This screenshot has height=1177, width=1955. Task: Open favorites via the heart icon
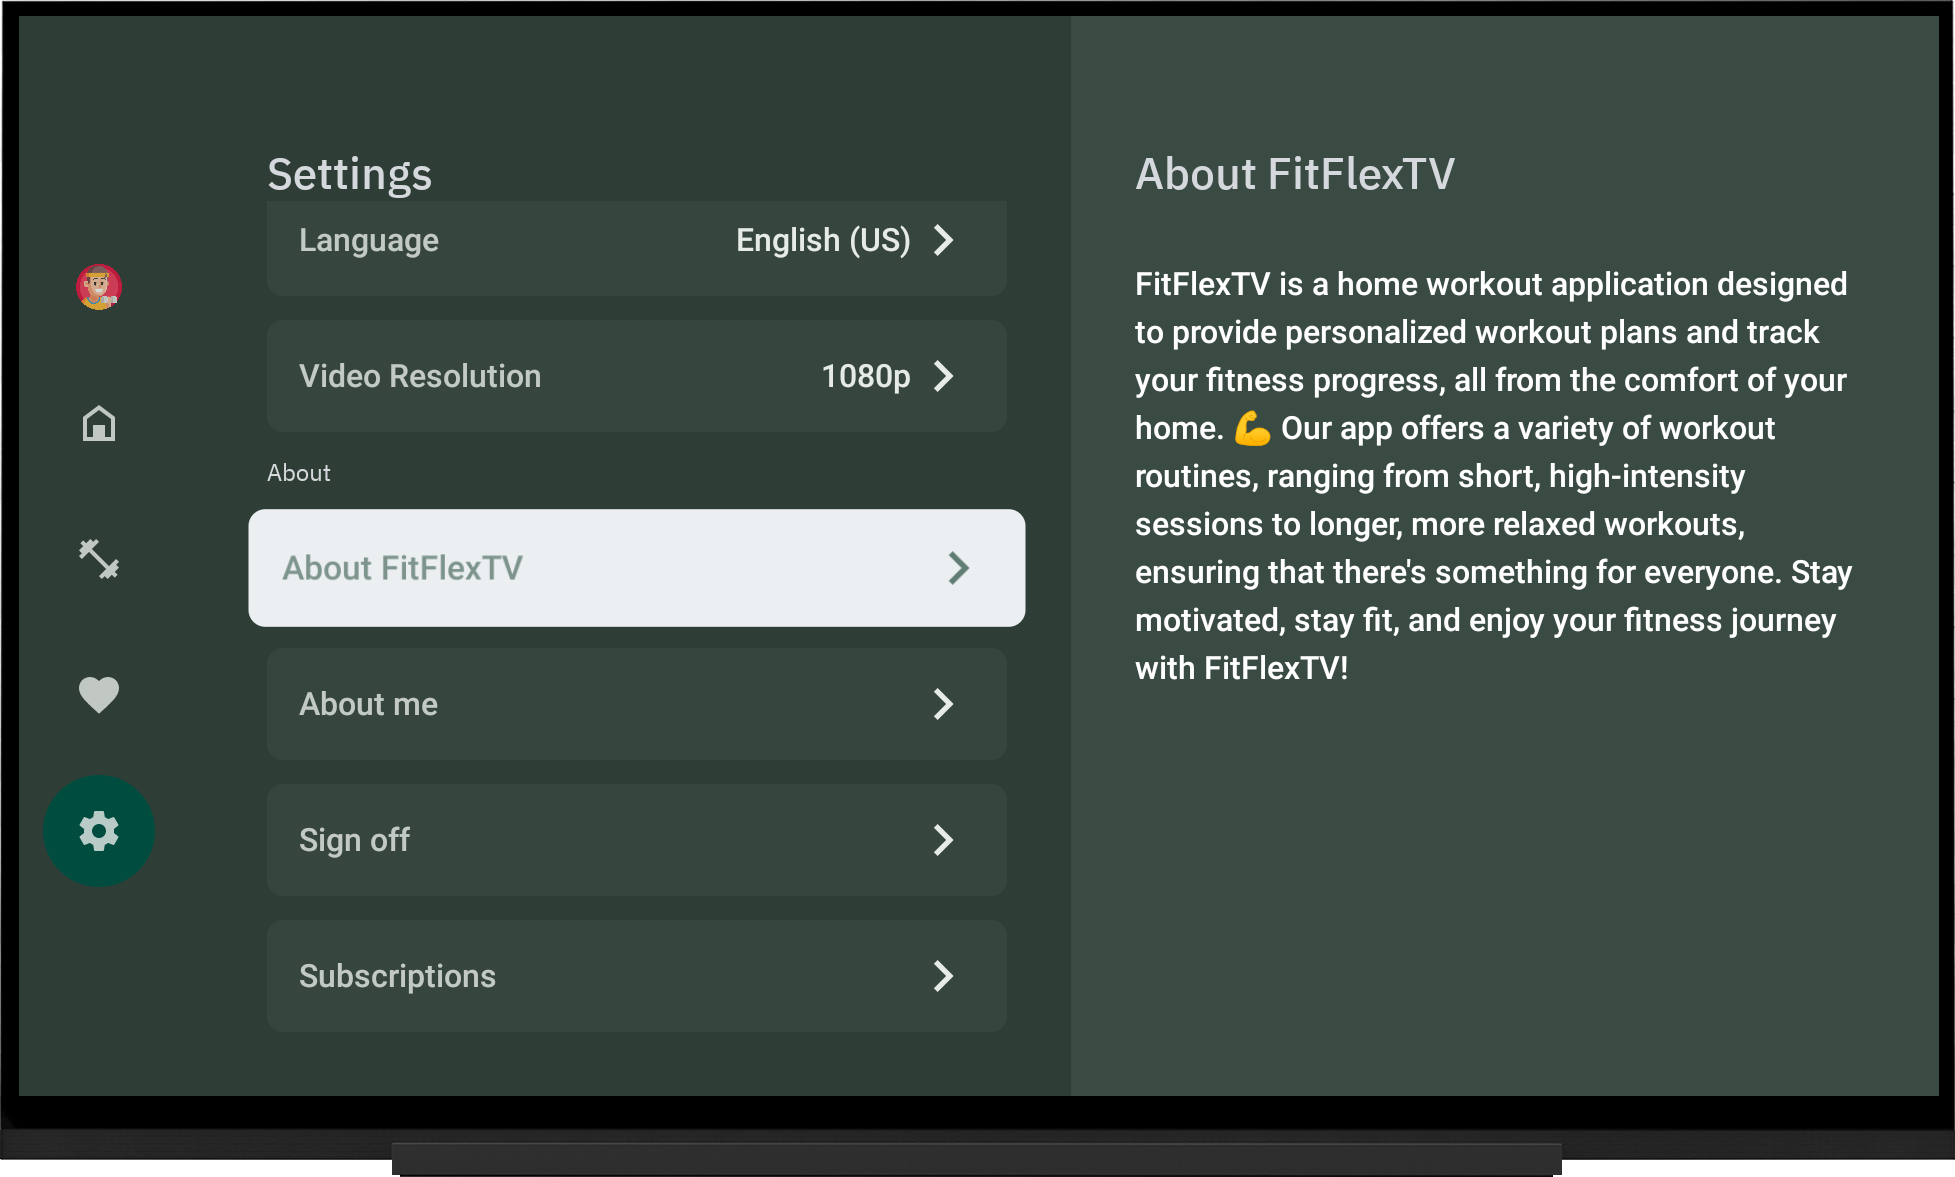point(99,694)
